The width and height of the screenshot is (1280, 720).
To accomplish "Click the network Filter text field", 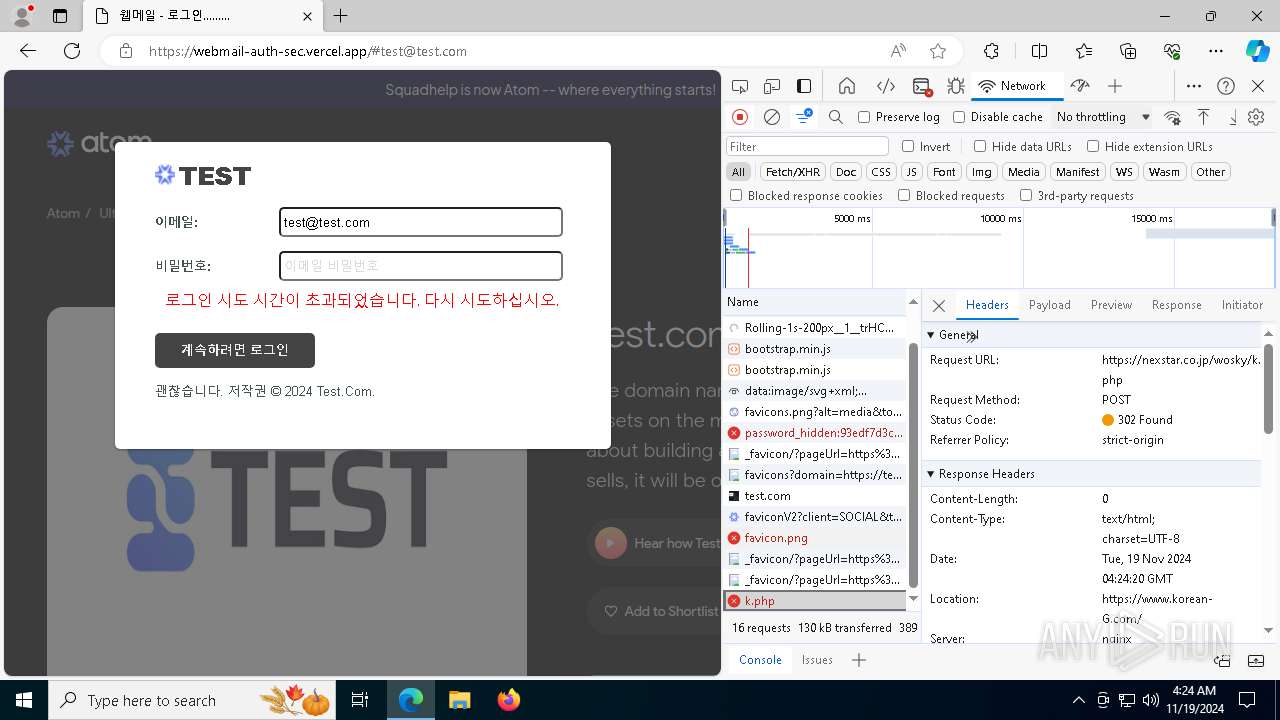I will coord(807,146).
